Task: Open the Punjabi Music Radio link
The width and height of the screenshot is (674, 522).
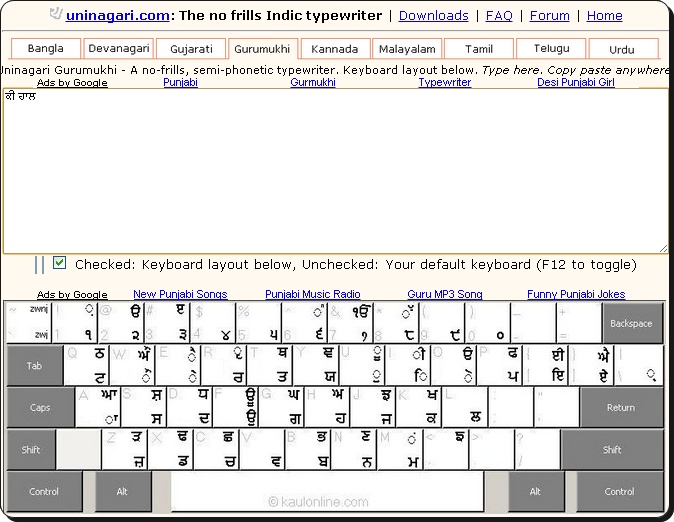Action: (x=312, y=294)
